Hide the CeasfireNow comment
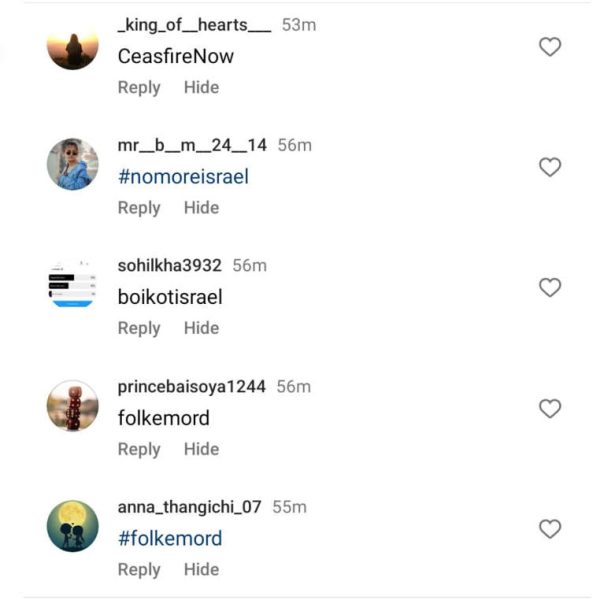The image size is (600, 600). click(201, 87)
